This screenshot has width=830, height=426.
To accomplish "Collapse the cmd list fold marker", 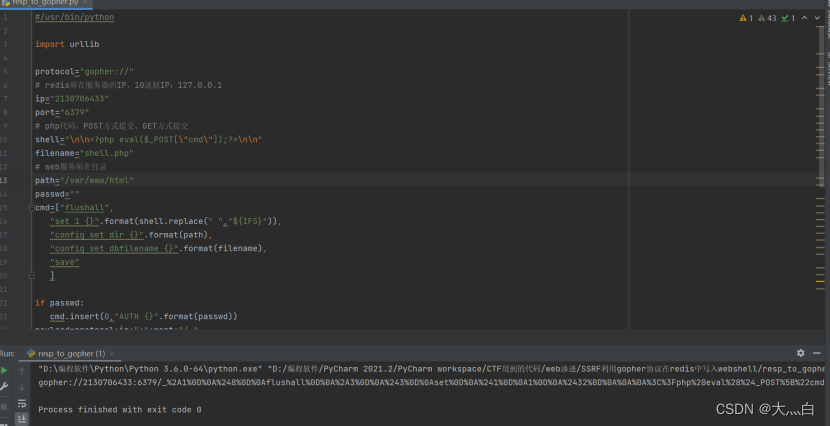I will (32, 208).
